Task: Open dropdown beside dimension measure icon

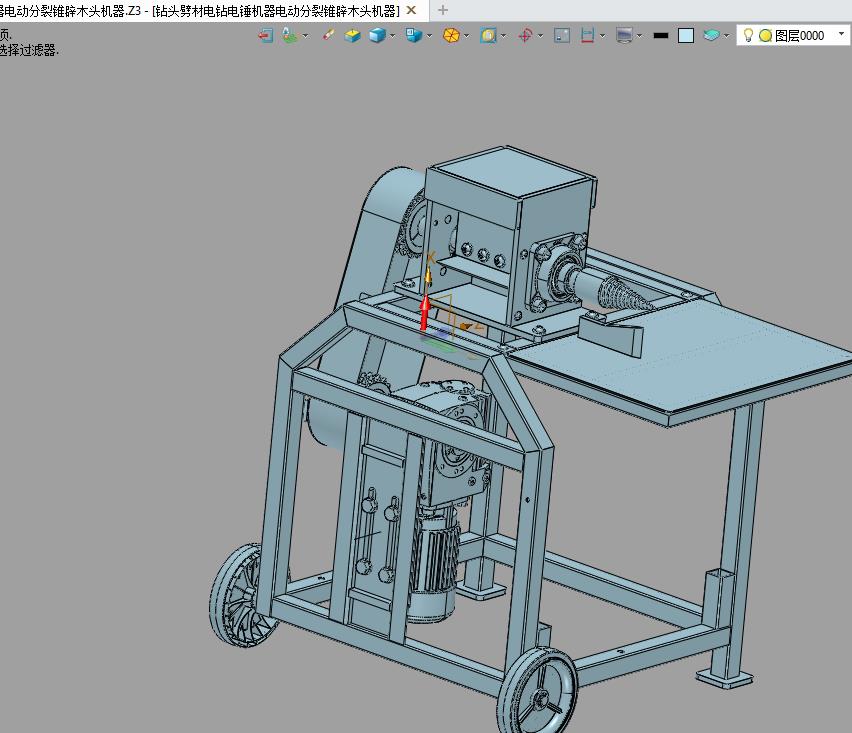Action: (603, 36)
